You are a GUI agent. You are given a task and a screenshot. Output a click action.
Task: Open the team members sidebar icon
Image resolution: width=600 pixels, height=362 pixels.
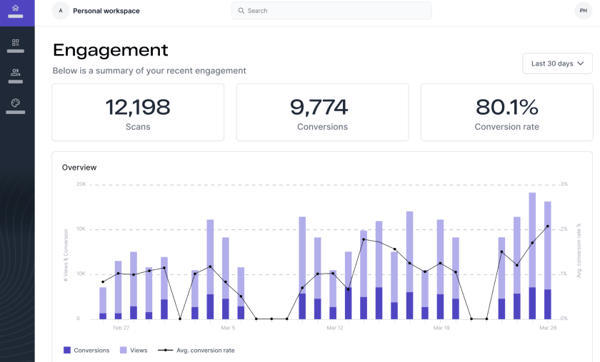[x=15, y=72]
